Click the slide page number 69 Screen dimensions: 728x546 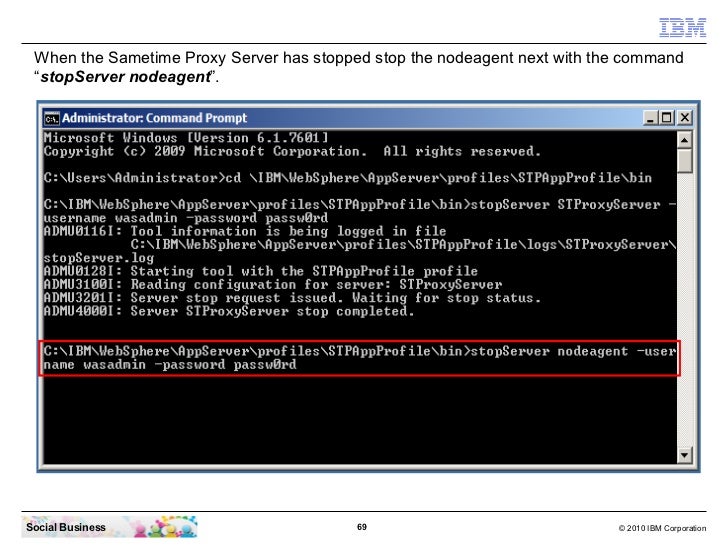(362, 527)
